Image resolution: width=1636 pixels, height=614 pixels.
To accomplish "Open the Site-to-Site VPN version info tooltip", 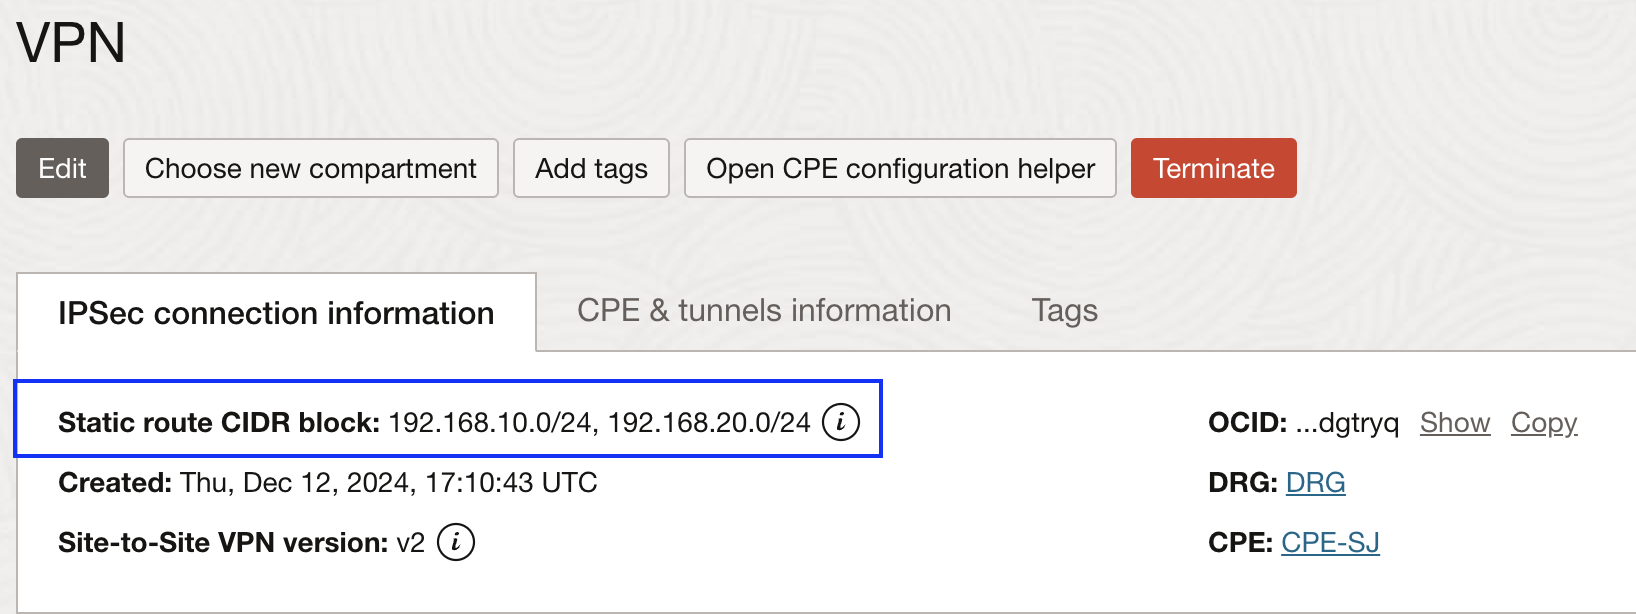I will (455, 542).
